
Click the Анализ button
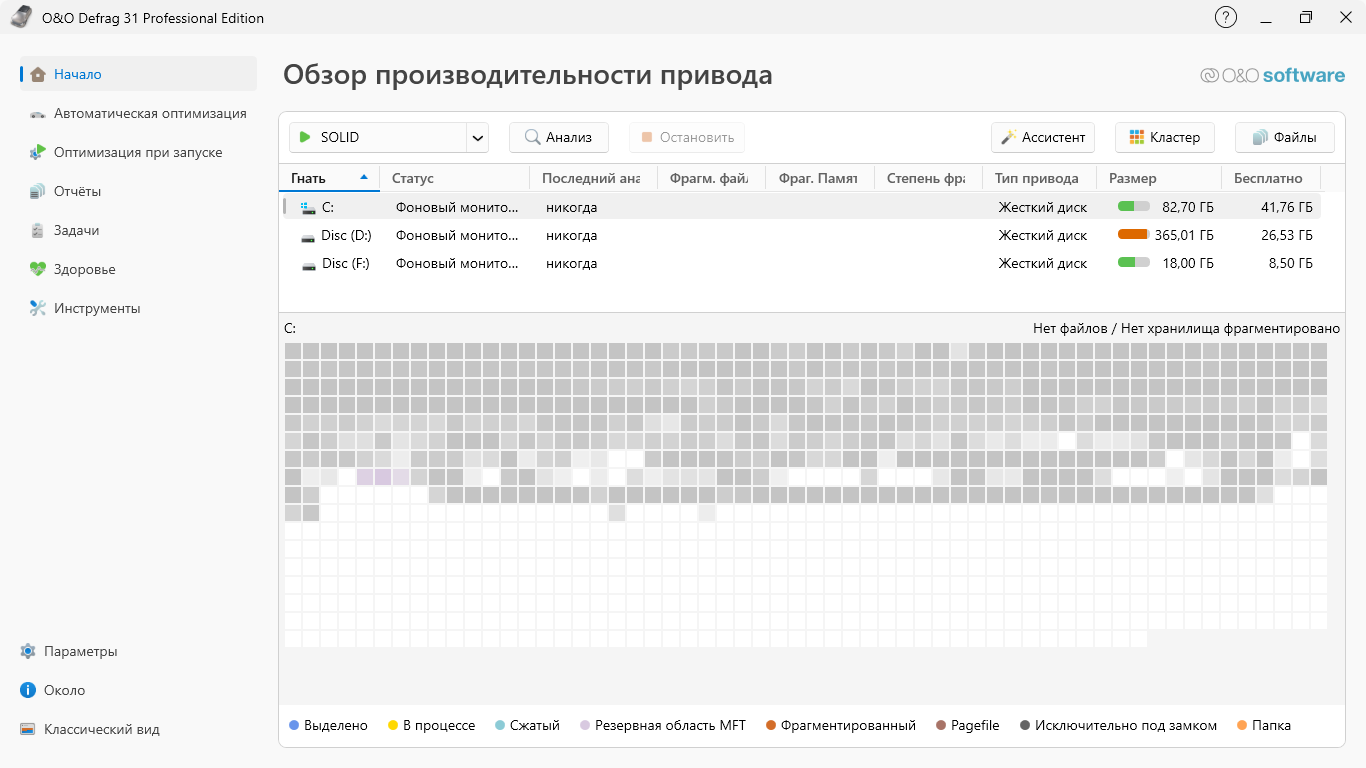pyautogui.click(x=559, y=137)
